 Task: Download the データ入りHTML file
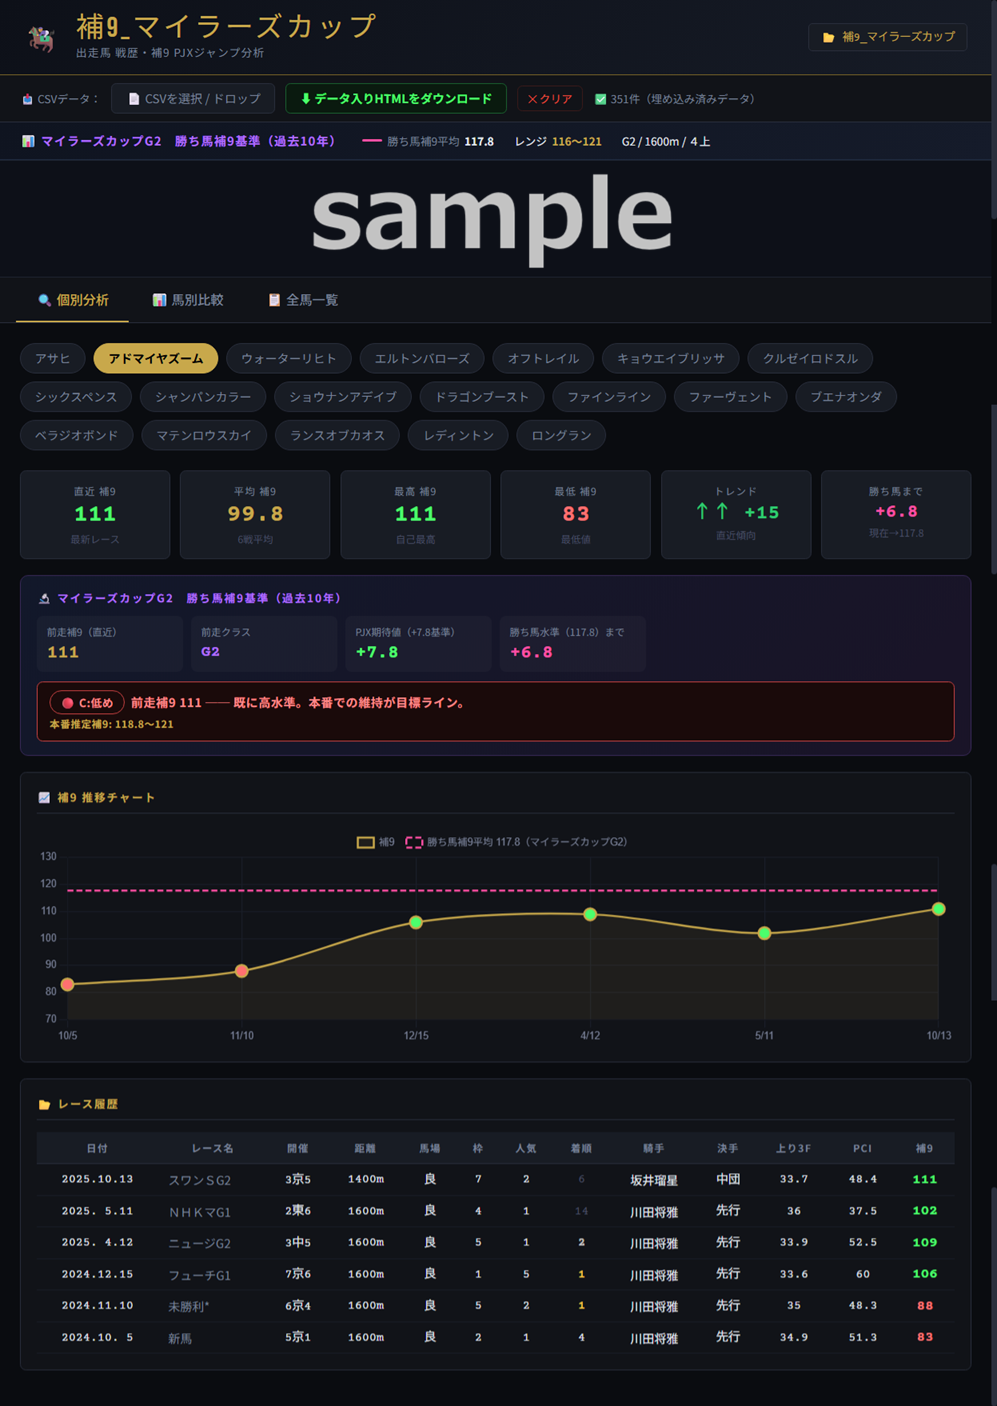click(x=395, y=99)
